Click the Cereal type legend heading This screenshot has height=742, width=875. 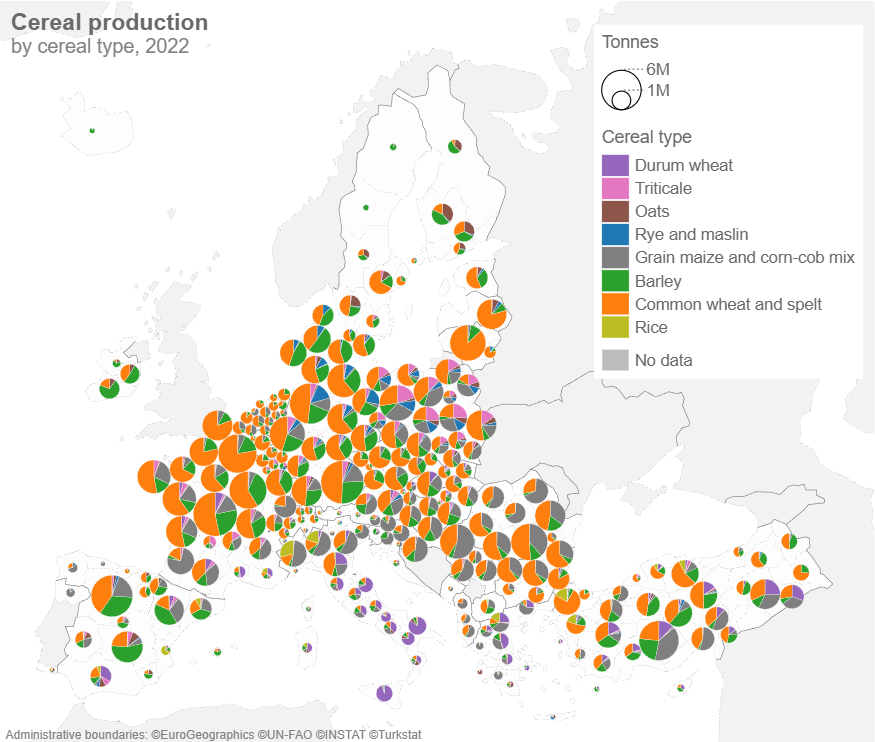click(x=646, y=137)
